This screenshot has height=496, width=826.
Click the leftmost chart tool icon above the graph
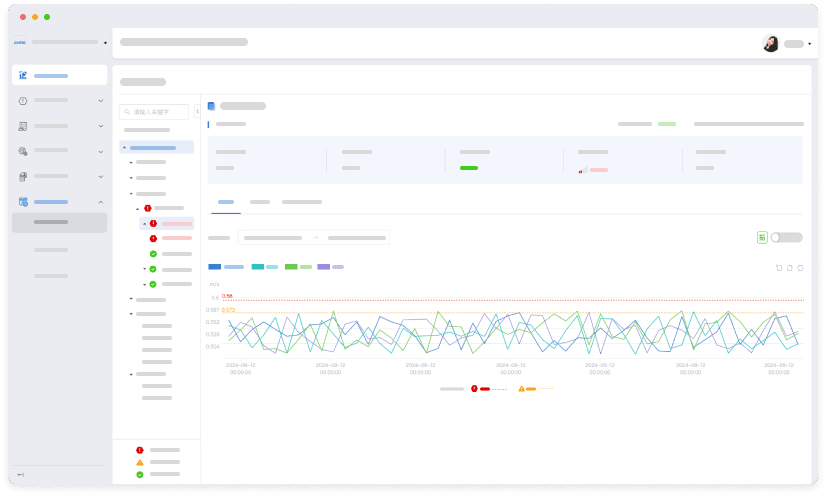(x=779, y=268)
